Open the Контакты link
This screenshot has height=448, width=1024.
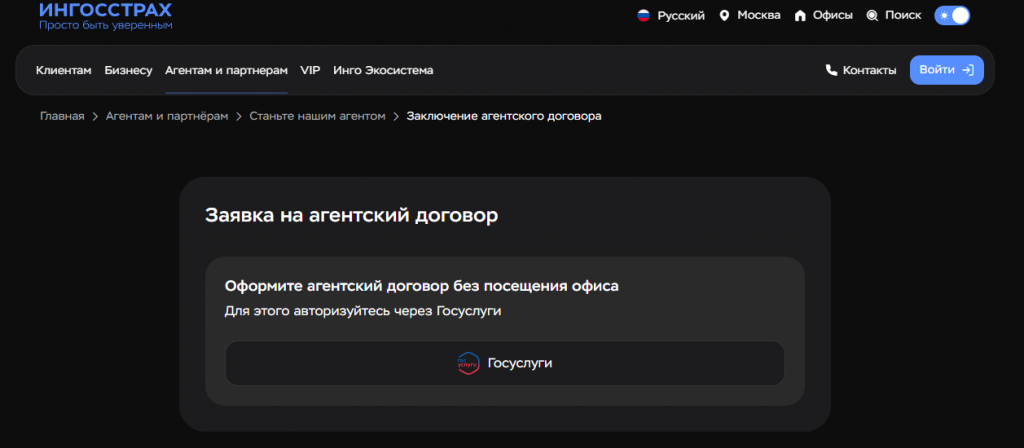(x=869, y=70)
